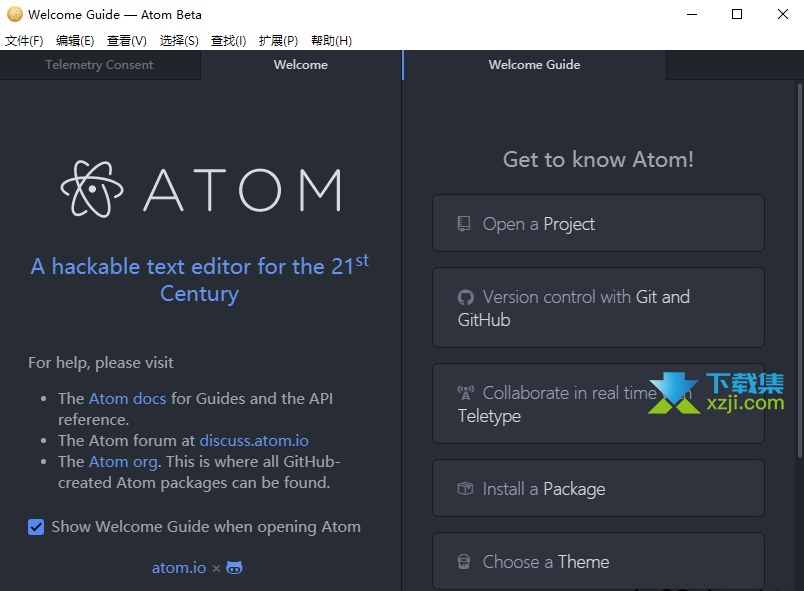This screenshot has height=591, width=804.
Task: Open the Atom org link
Action: coord(123,461)
